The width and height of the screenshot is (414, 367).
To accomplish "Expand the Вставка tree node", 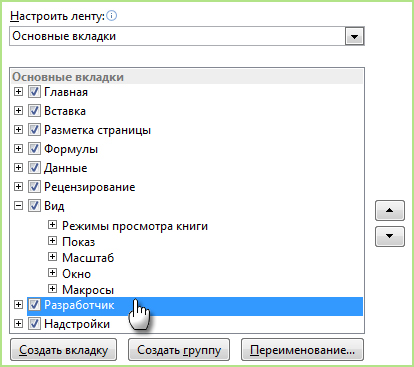I will 18,111.
